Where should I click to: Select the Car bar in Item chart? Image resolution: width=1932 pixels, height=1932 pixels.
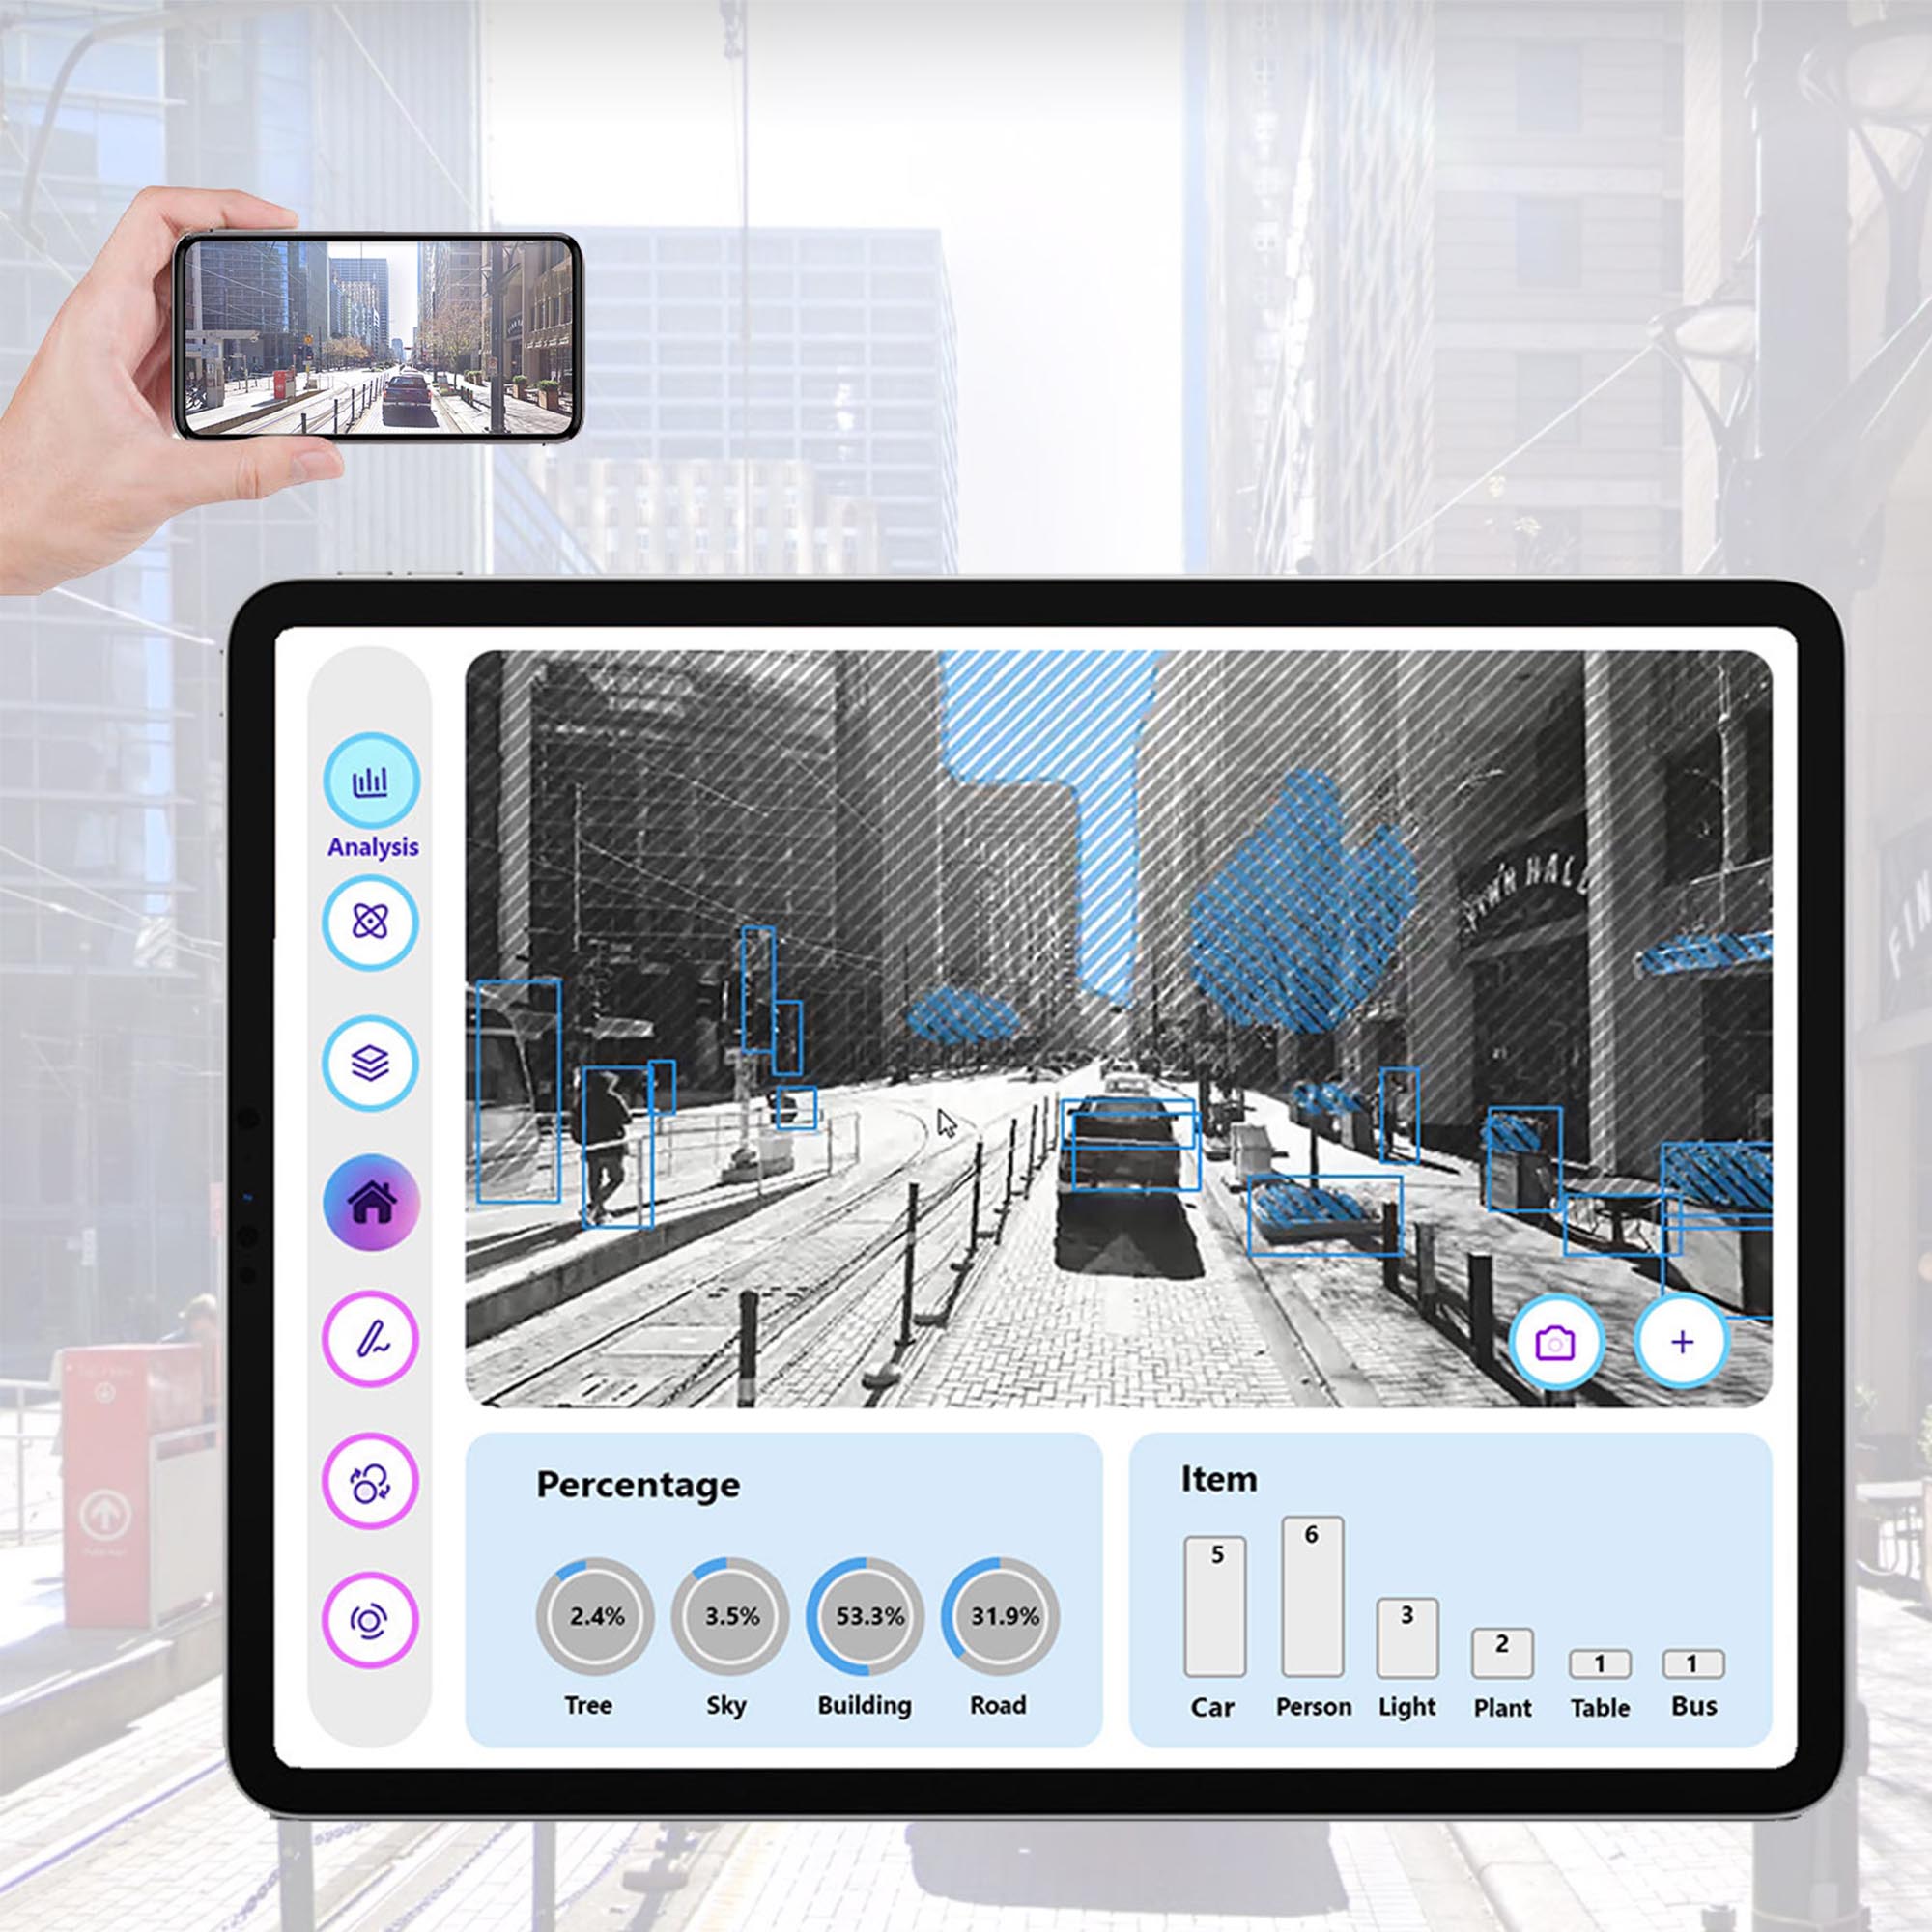point(1208,1628)
